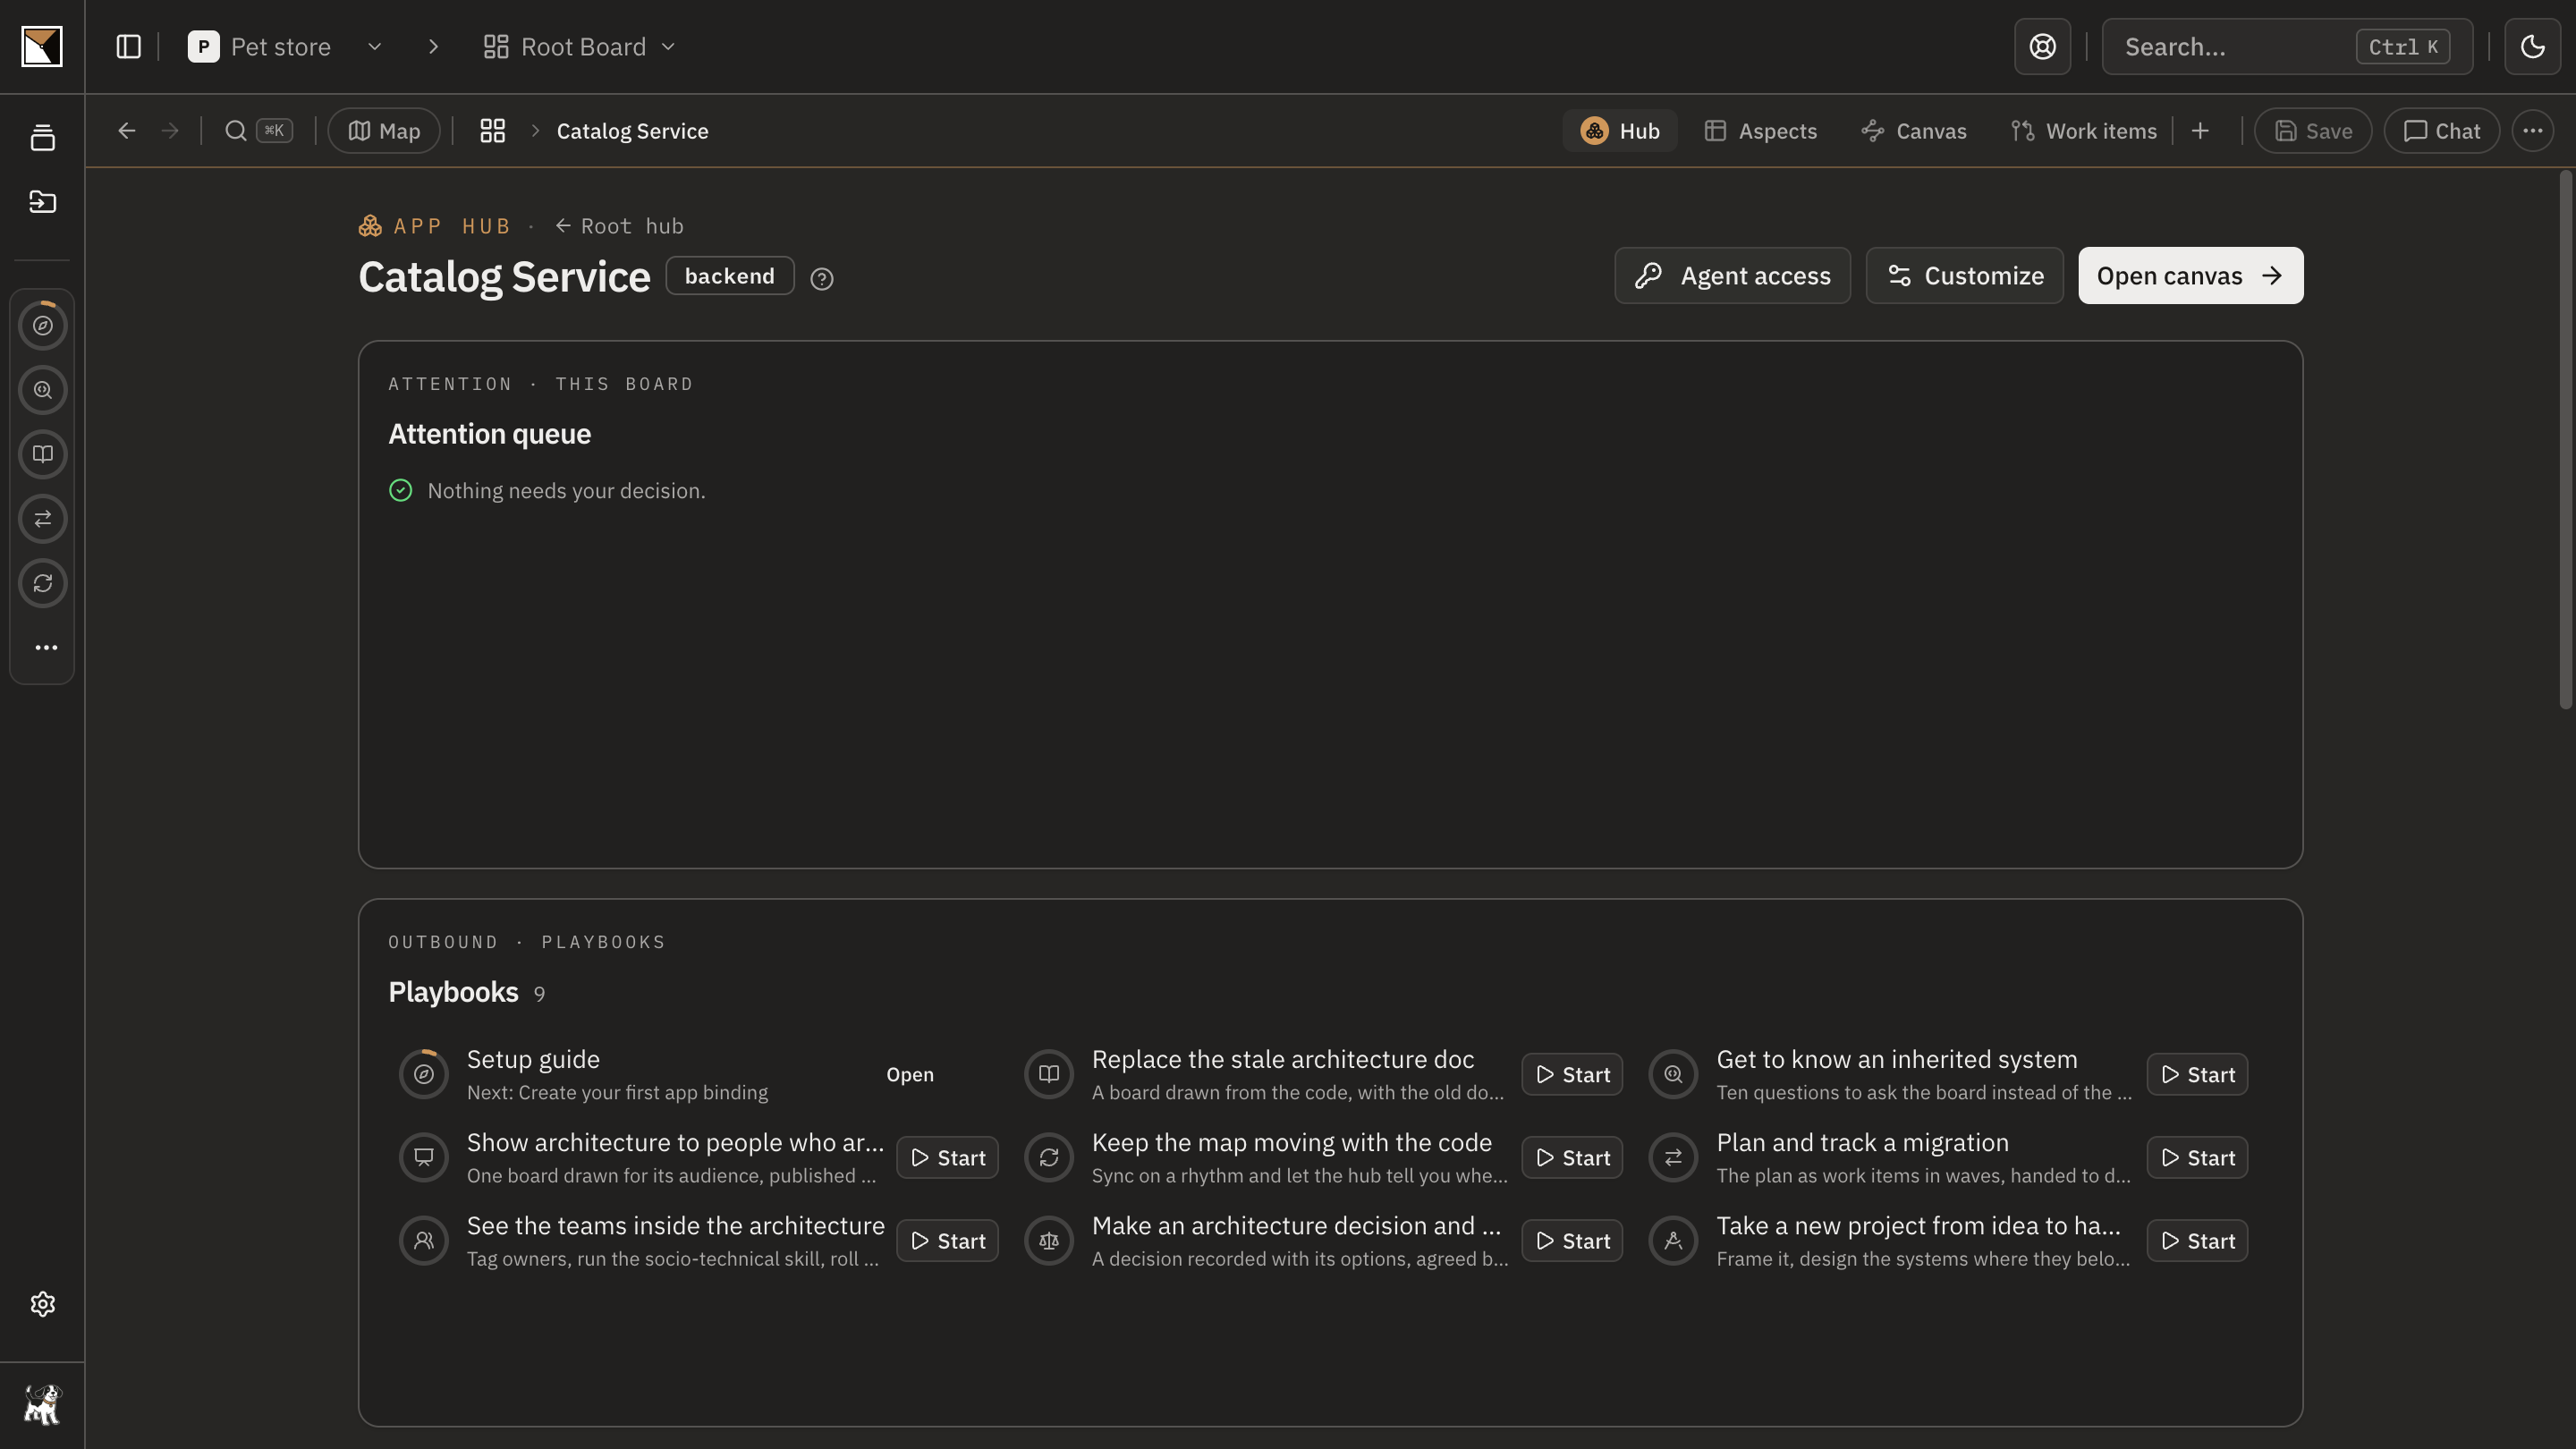Image resolution: width=2576 pixels, height=1449 pixels.
Task: Open the Map view button
Action: pyautogui.click(x=384, y=131)
